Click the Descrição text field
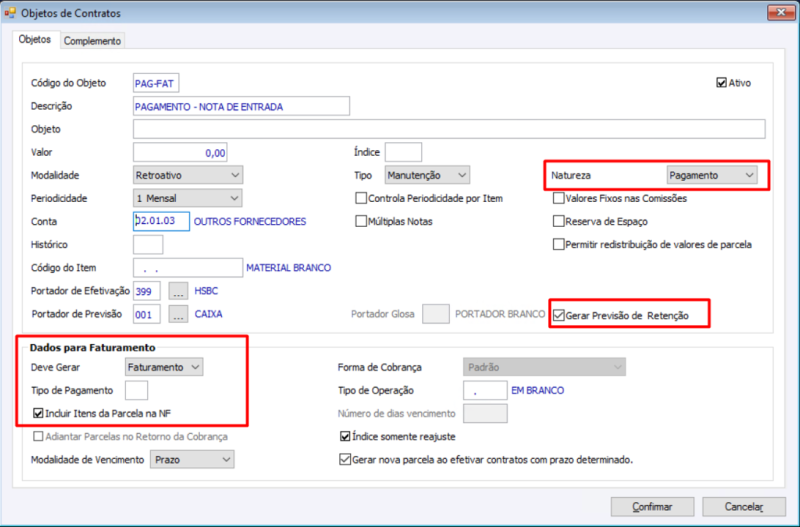 pyautogui.click(x=241, y=106)
